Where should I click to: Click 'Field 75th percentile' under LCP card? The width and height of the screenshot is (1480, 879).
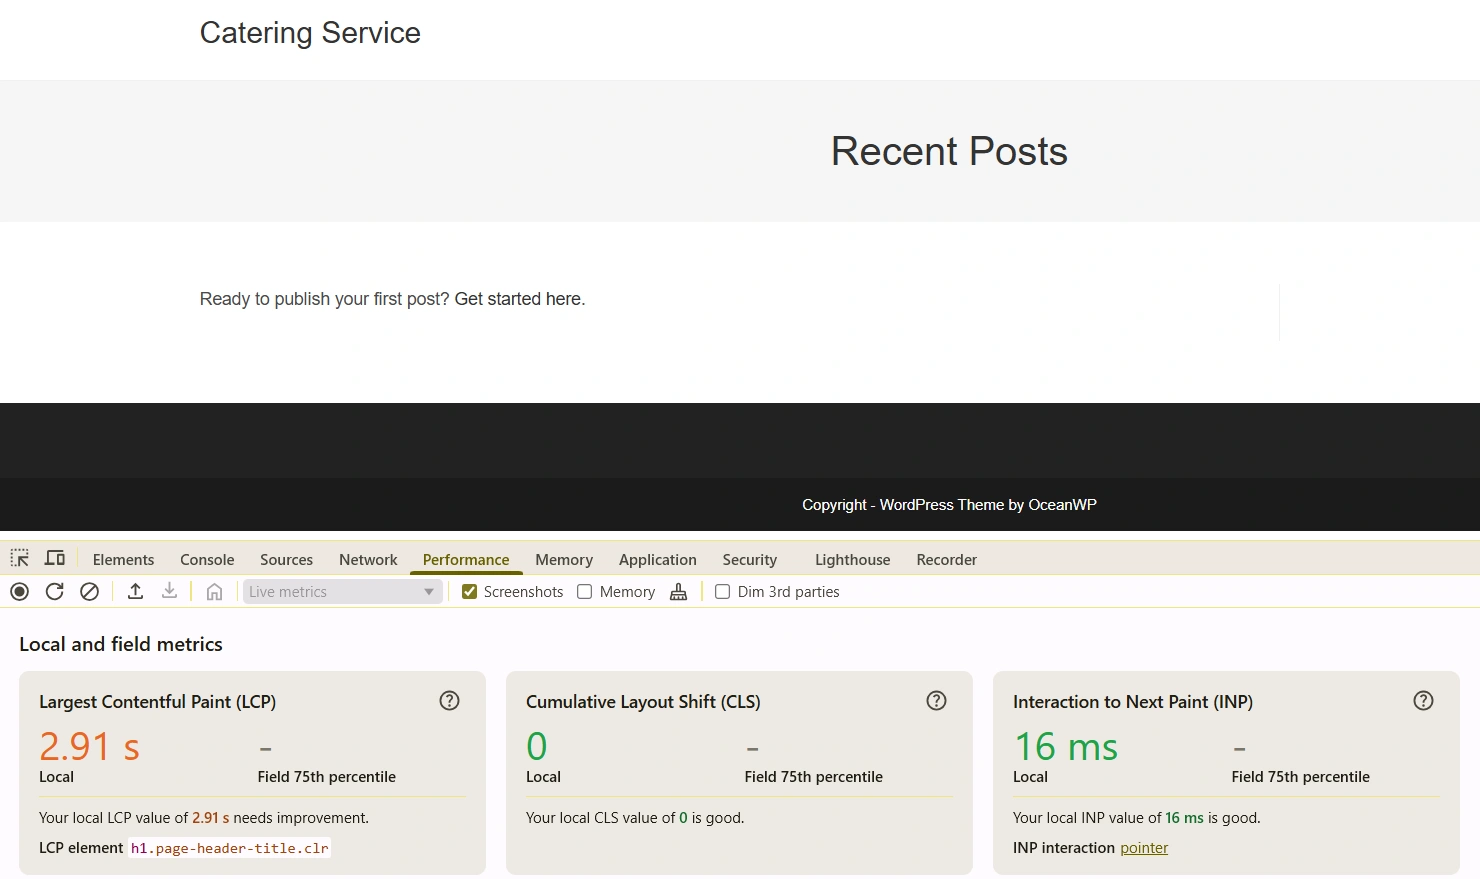click(326, 777)
